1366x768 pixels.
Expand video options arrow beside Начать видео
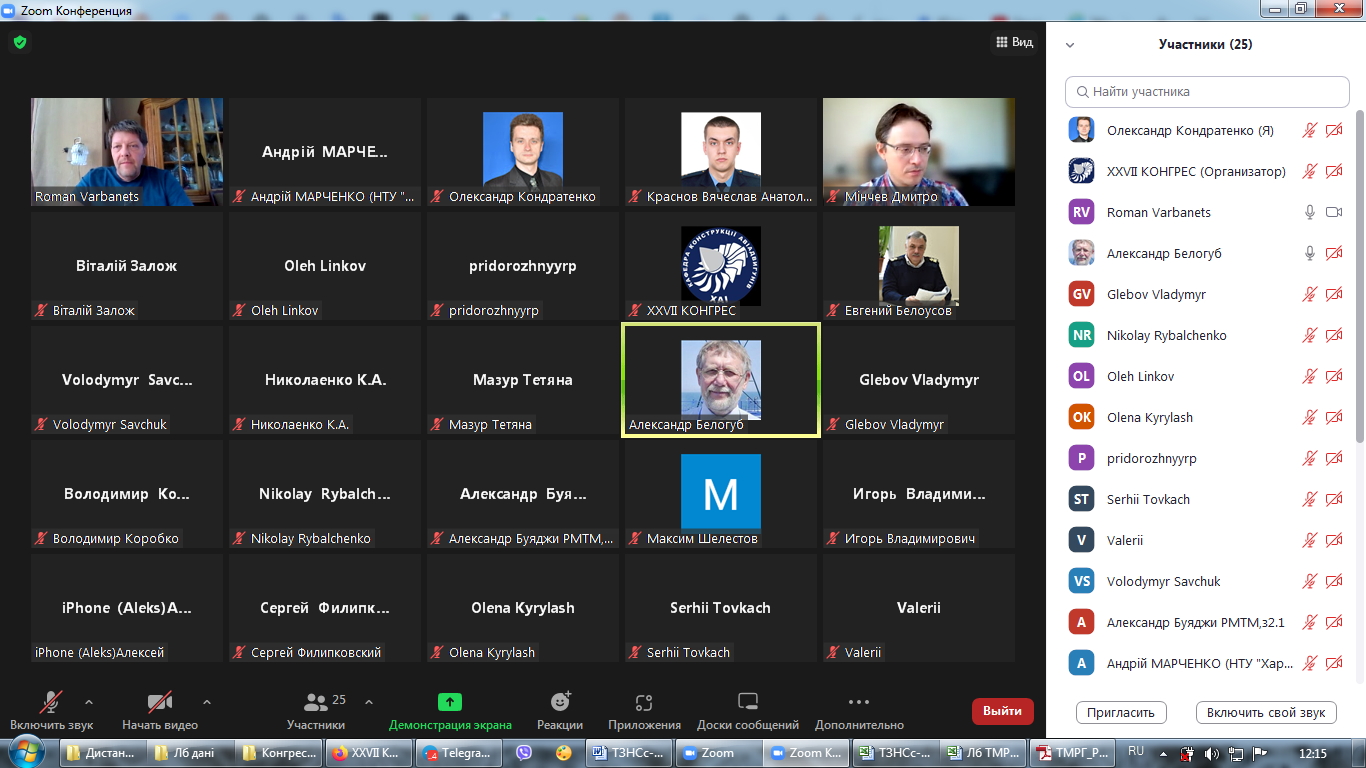tap(207, 702)
